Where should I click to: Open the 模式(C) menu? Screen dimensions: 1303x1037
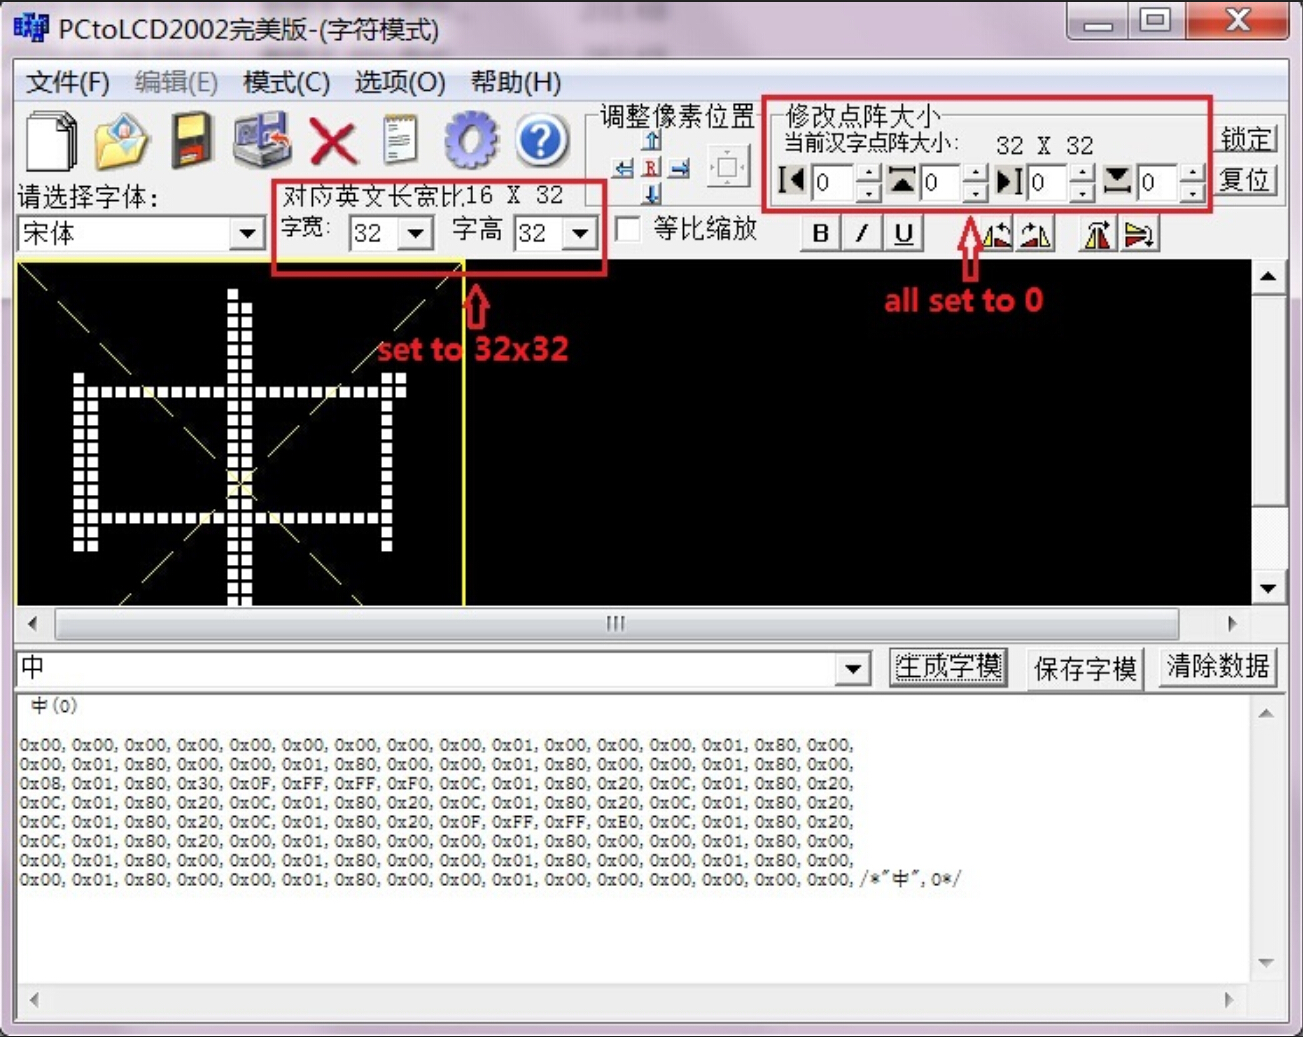coord(286,82)
